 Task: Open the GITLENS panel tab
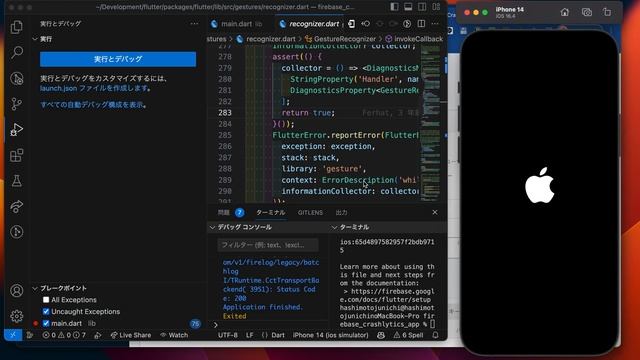pos(310,212)
